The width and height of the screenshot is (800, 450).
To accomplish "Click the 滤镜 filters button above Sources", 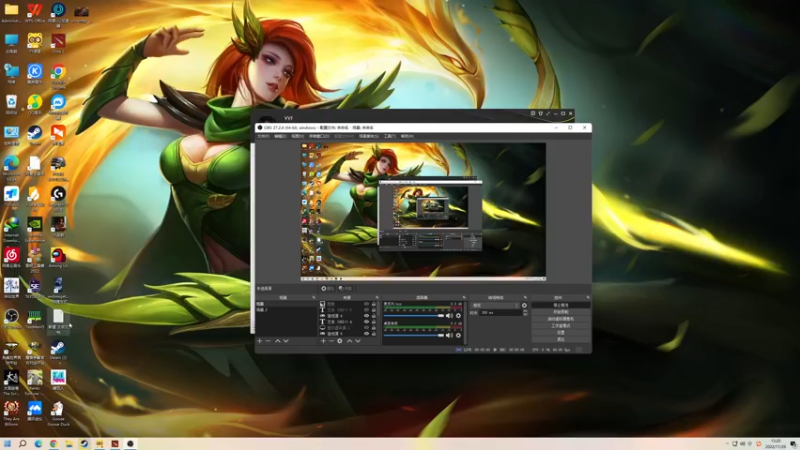I will click(345, 288).
